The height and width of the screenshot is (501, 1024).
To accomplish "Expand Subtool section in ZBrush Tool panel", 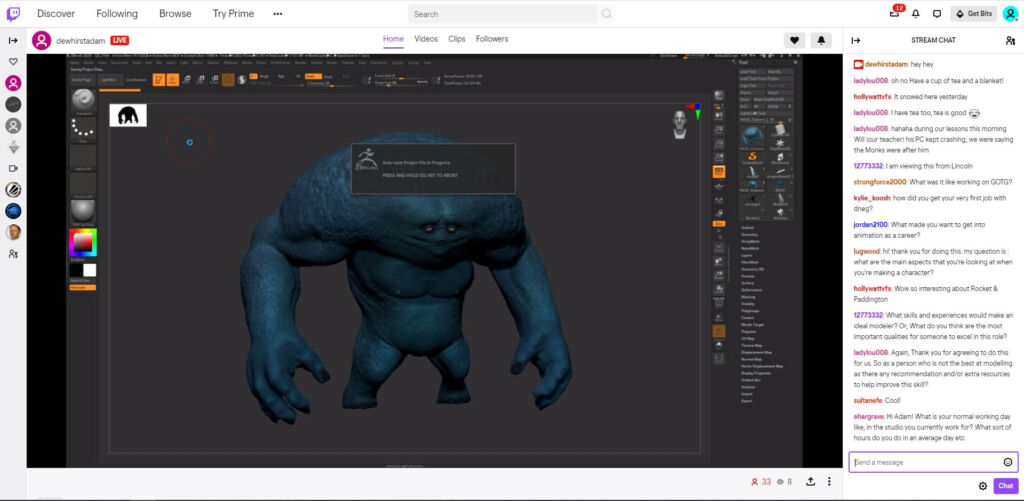I will (748, 227).
